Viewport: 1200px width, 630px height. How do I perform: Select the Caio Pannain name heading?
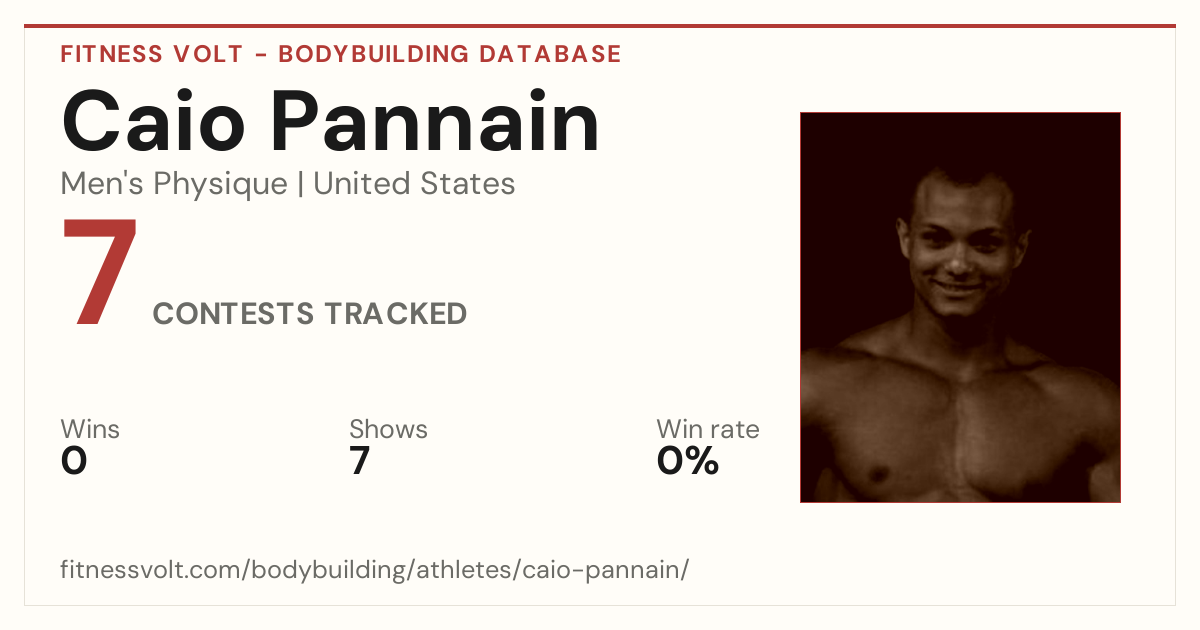point(330,122)
